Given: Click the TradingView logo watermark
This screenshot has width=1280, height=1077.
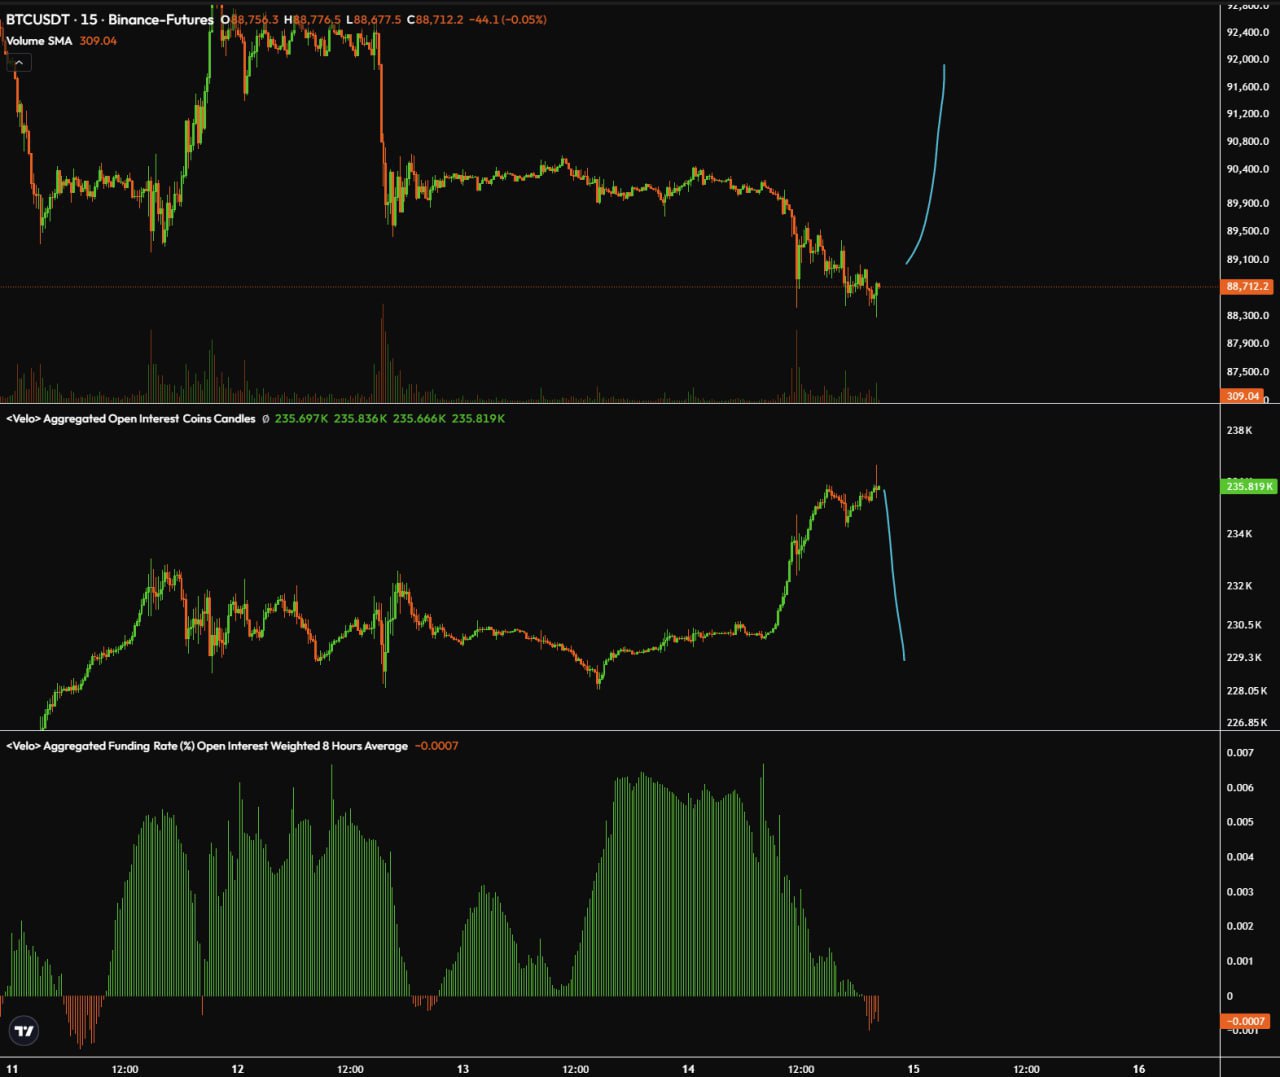Looking at the screenshot, I should pyautogui.click(x=23, y=1030).
